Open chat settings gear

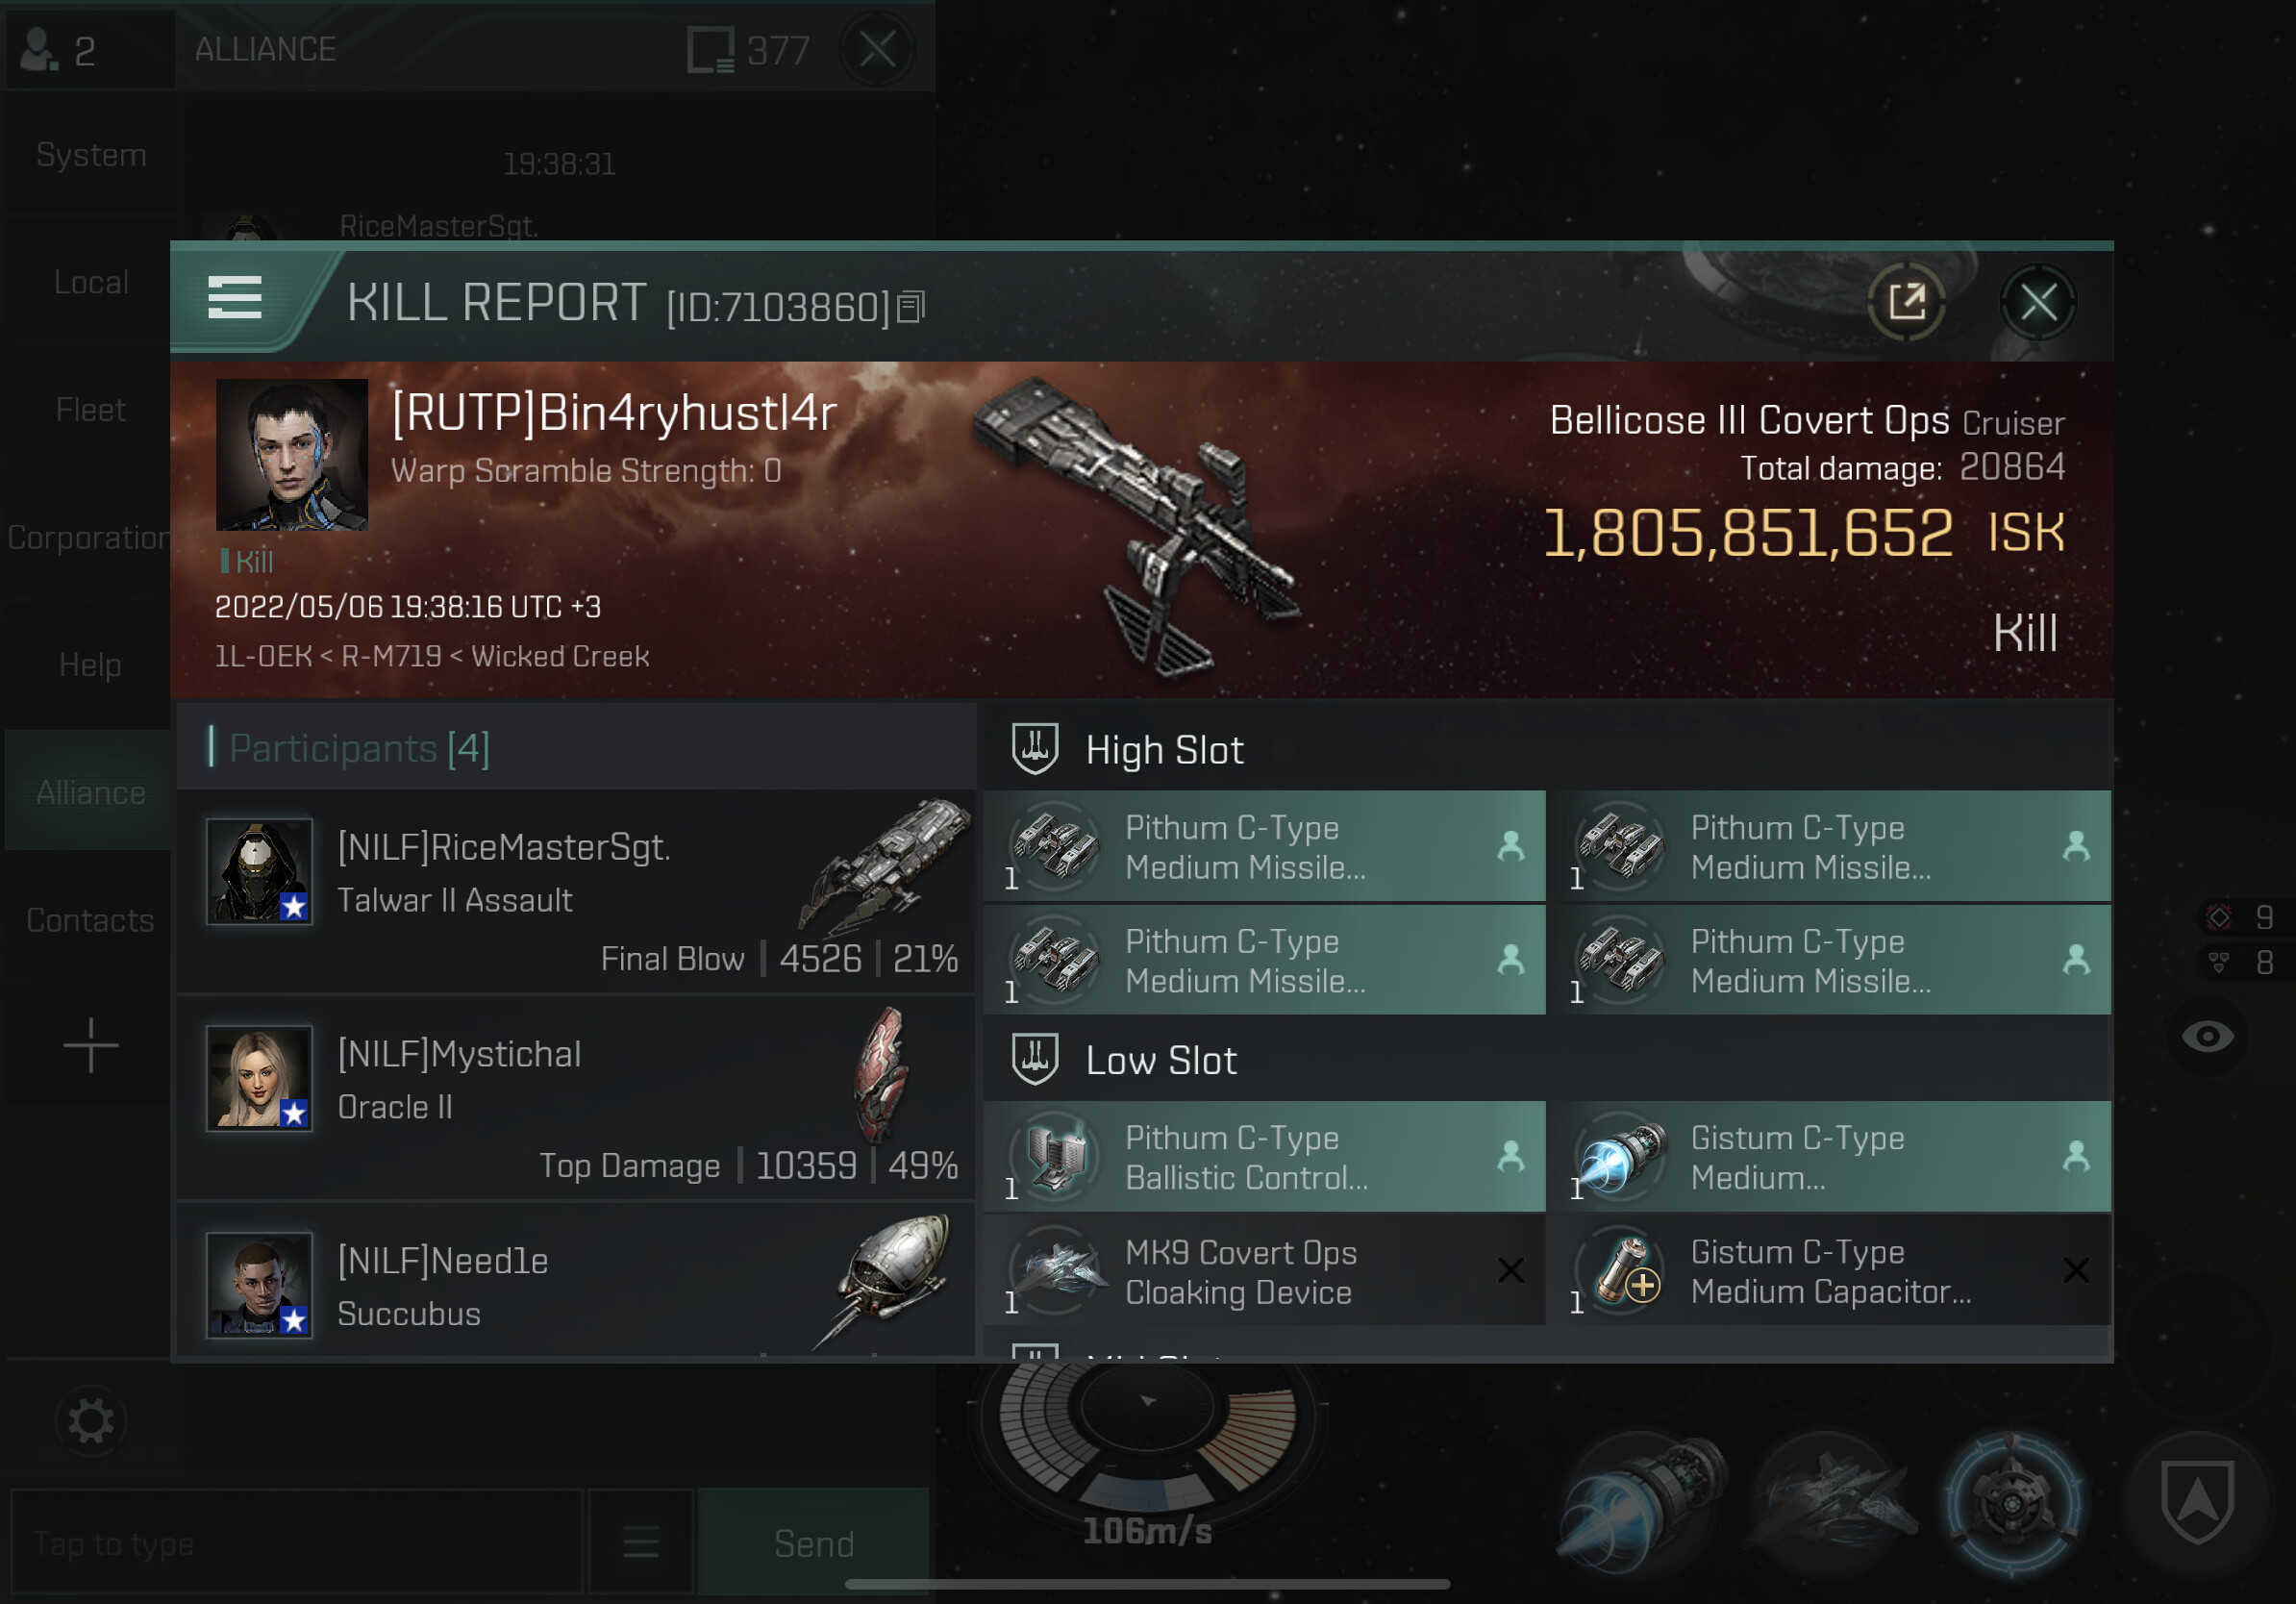coord(91,1421)
